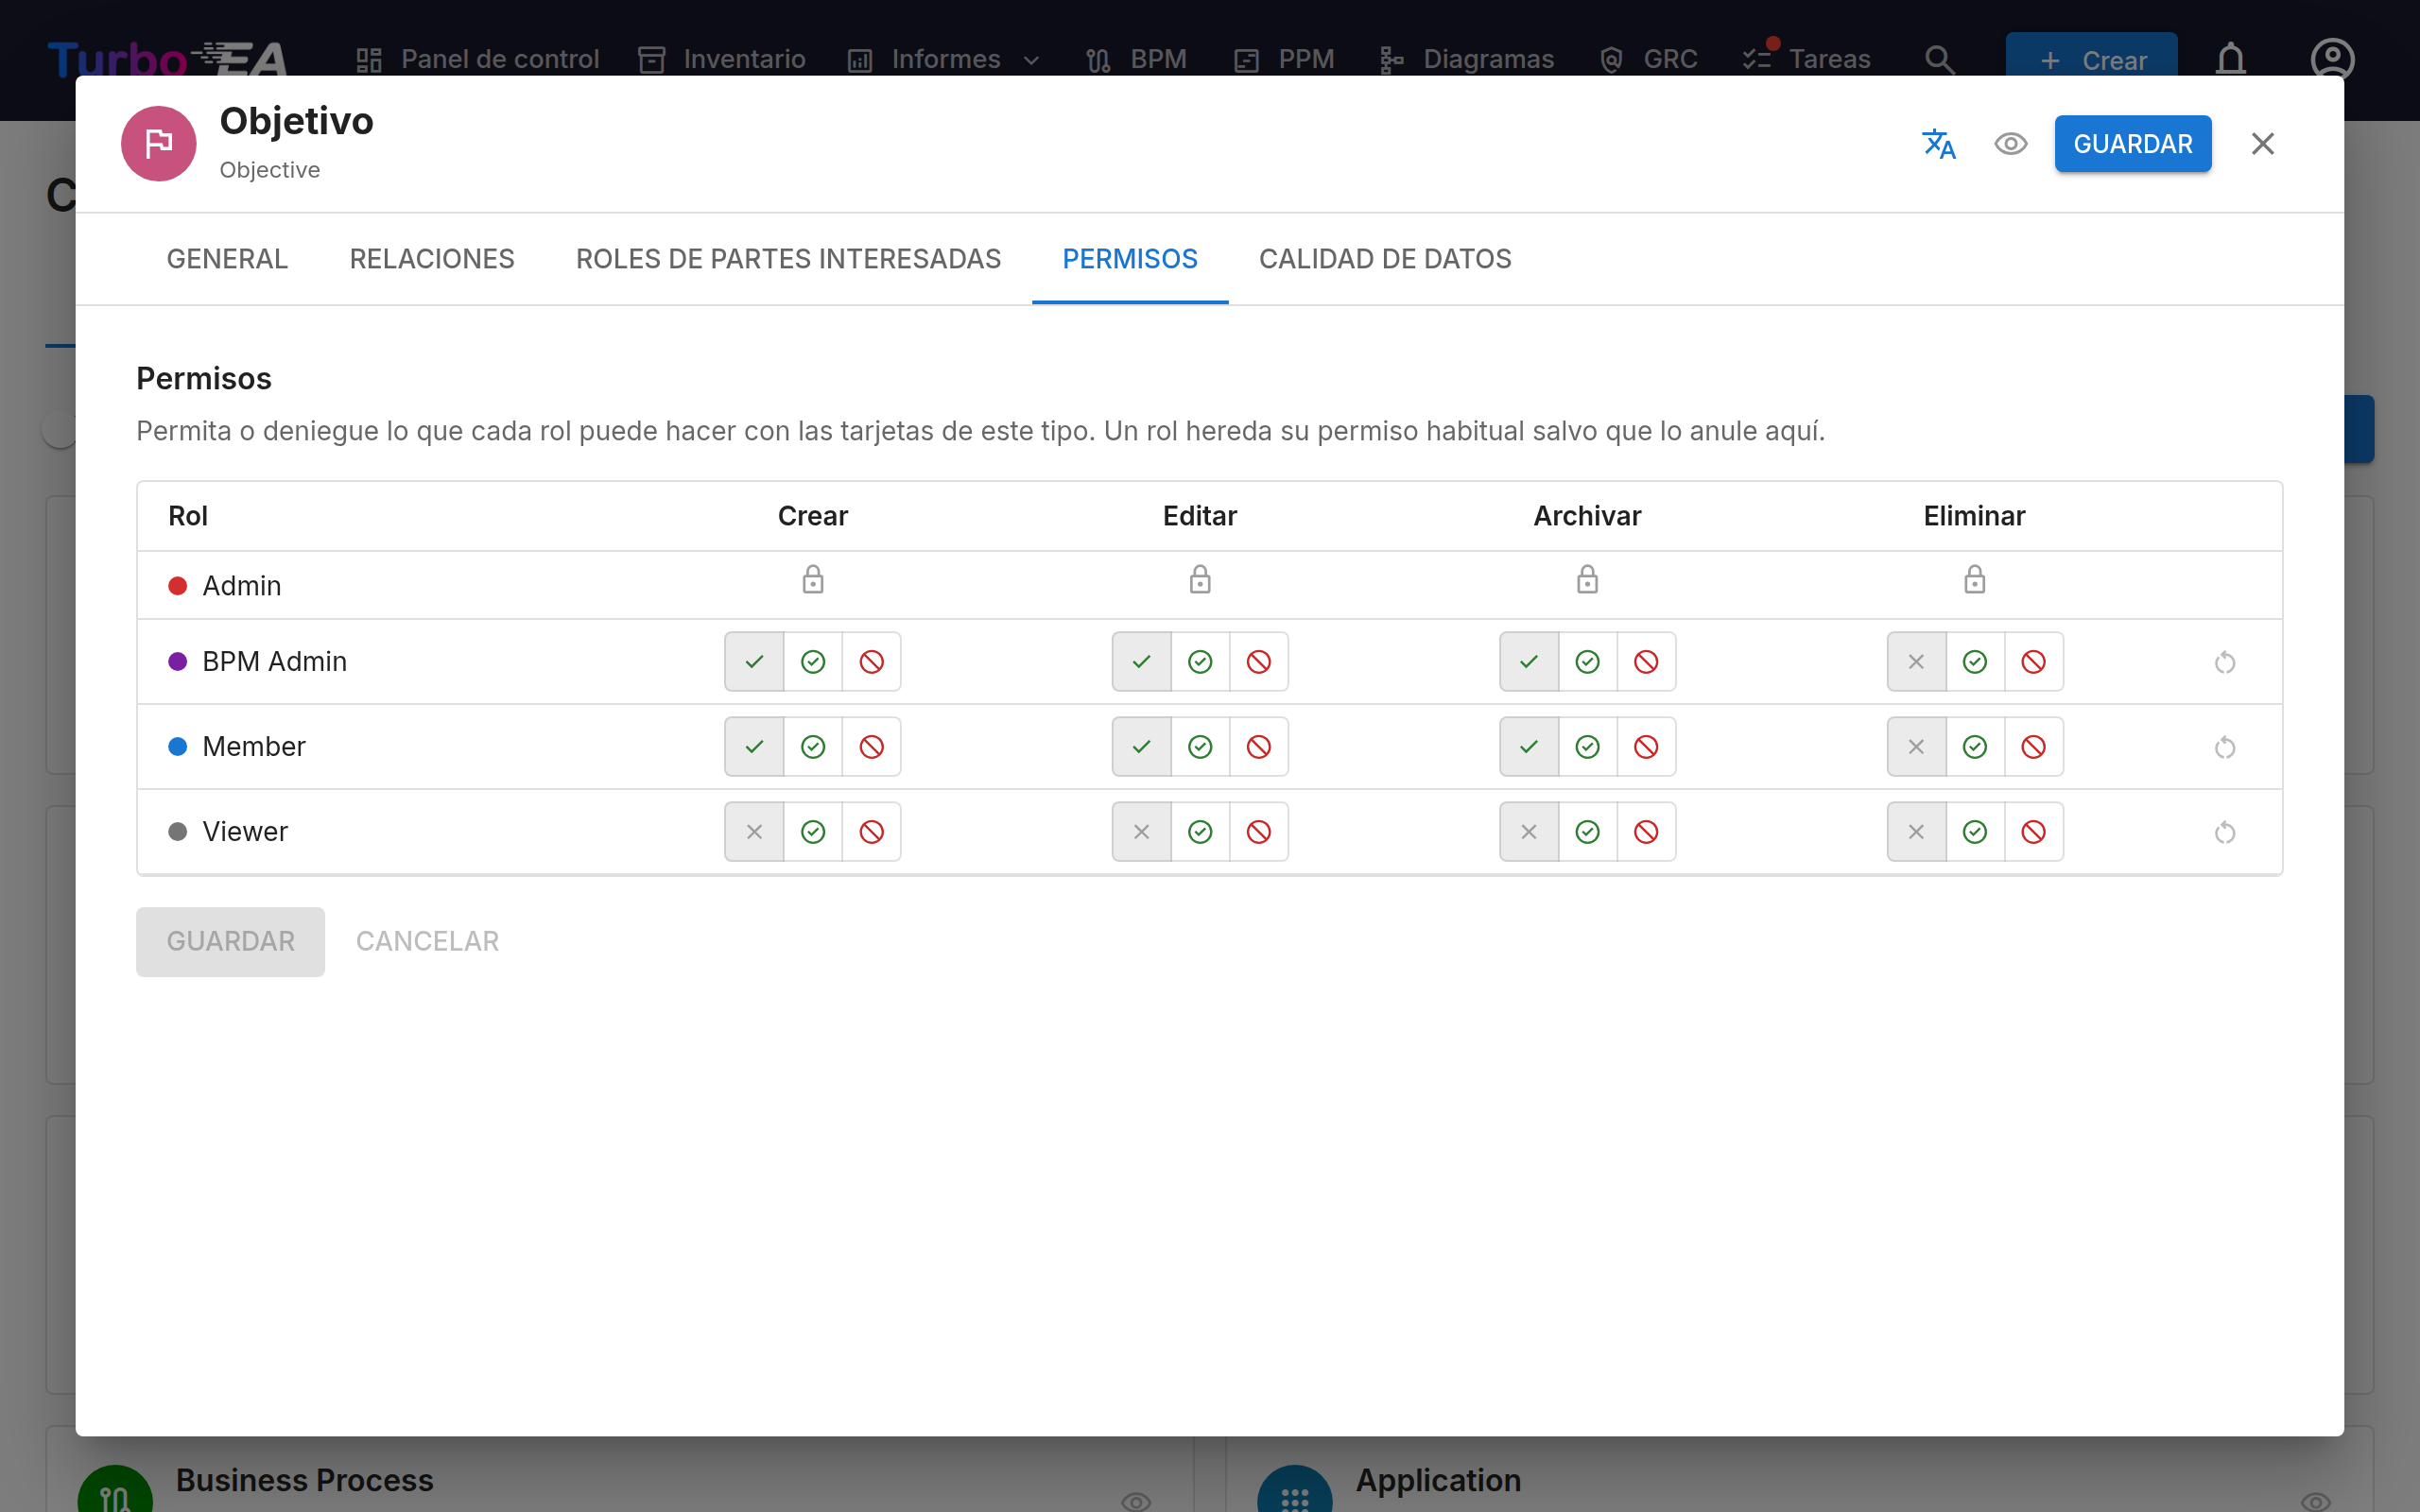Reset Member row permissions
Viewport: 2420px width, 1512px height.
pos(2224,747)
